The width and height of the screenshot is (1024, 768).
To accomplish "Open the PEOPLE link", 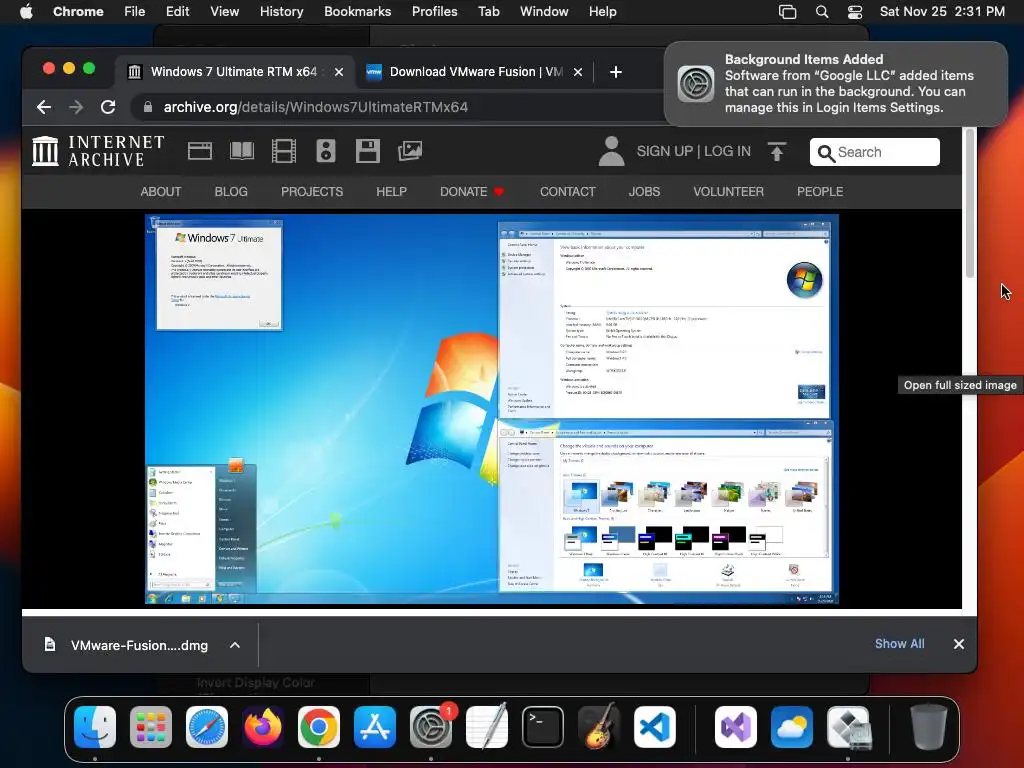I will pos(820,191).
